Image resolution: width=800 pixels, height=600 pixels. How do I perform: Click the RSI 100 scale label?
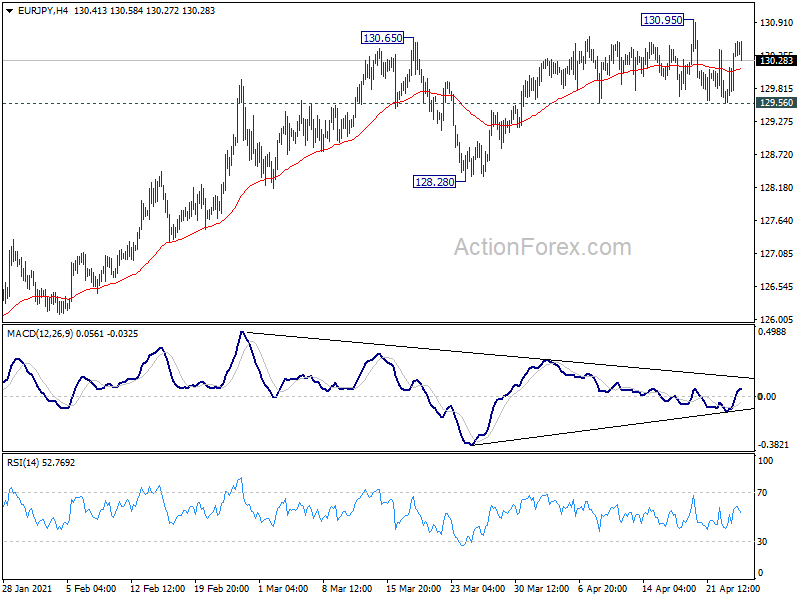(766, 461)
